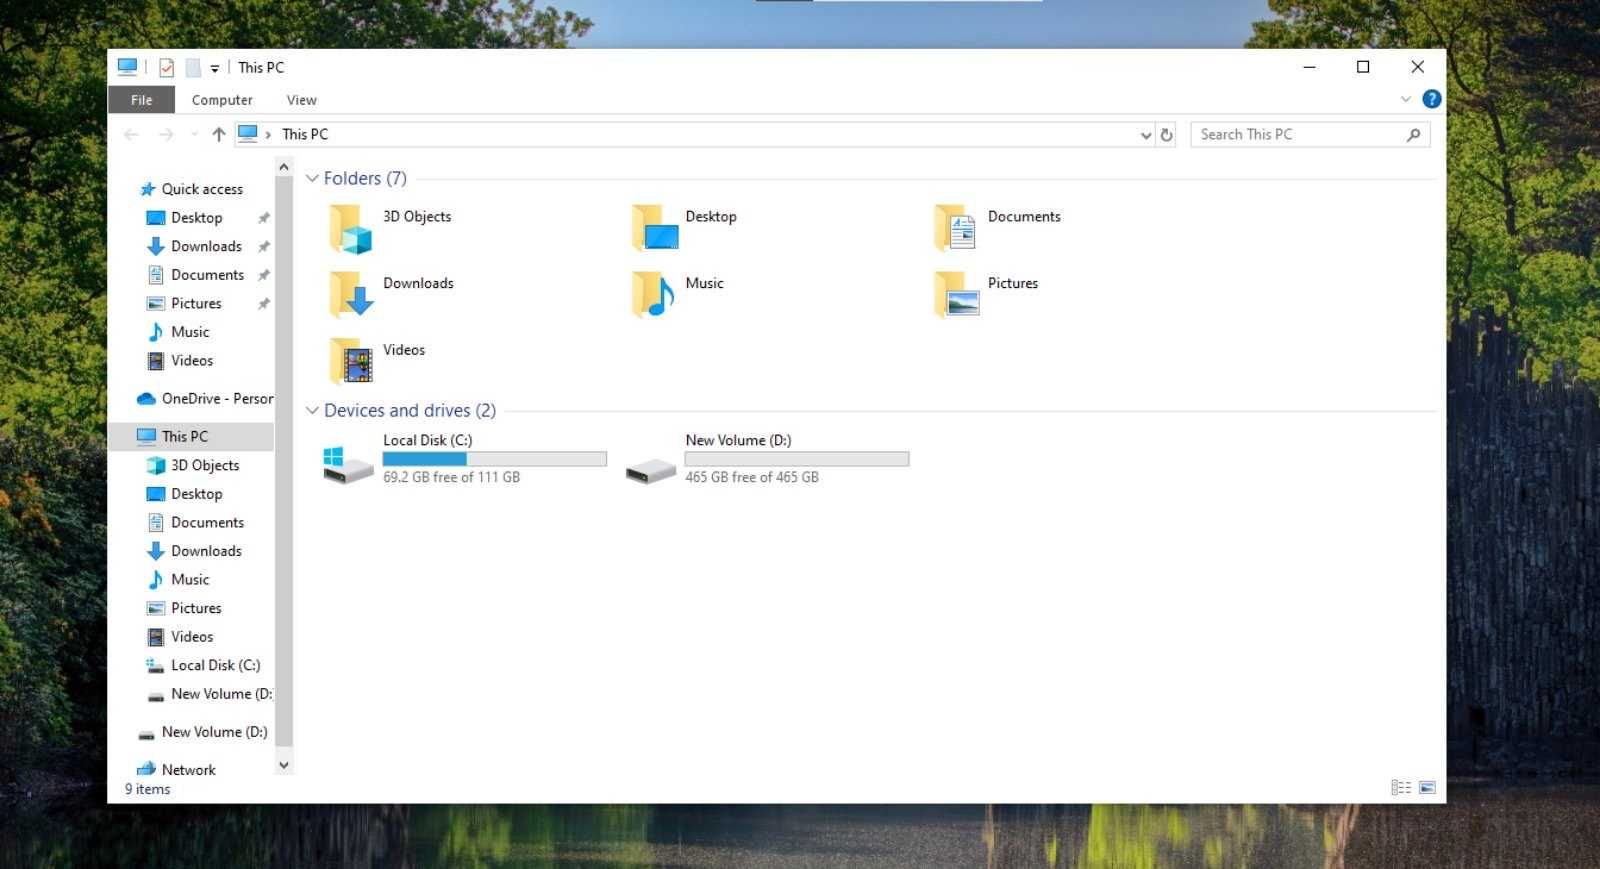Click the This PC breadcrumb chevron in address bar
Image resolution: width=1600 pixels, height=869 pixels.
point(268,135)
